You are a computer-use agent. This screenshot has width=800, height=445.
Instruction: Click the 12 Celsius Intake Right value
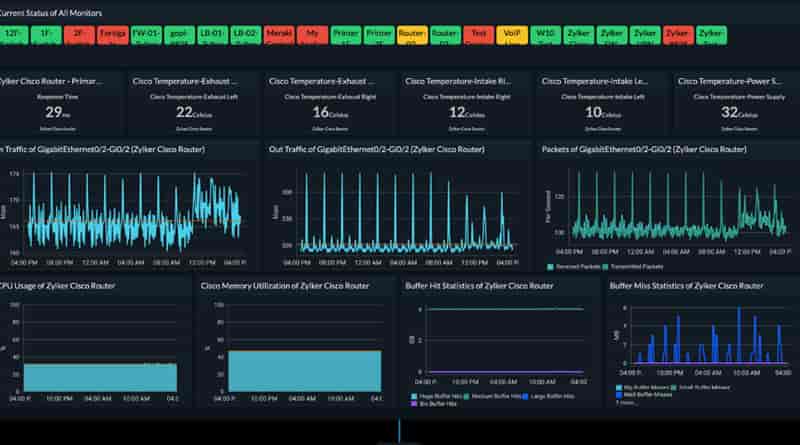pyautogui.click(x=467, y=112)
